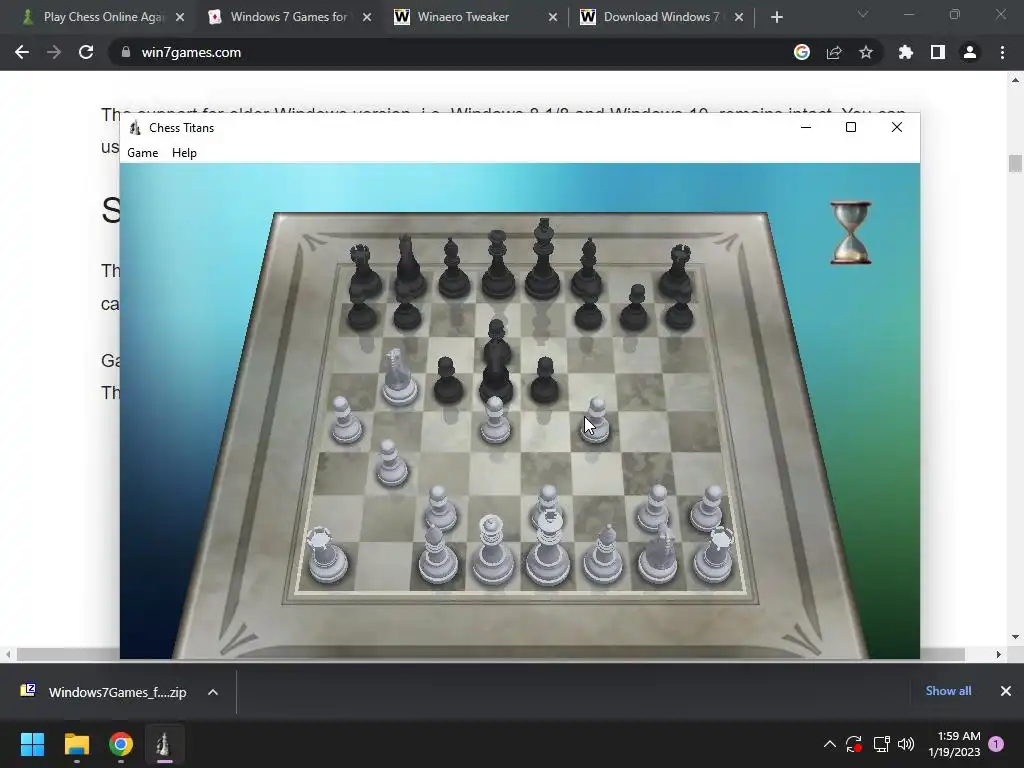Open the Help menu in Chess Titans
The width and height of the screenshot is (1024, 768).
[184, 153]
